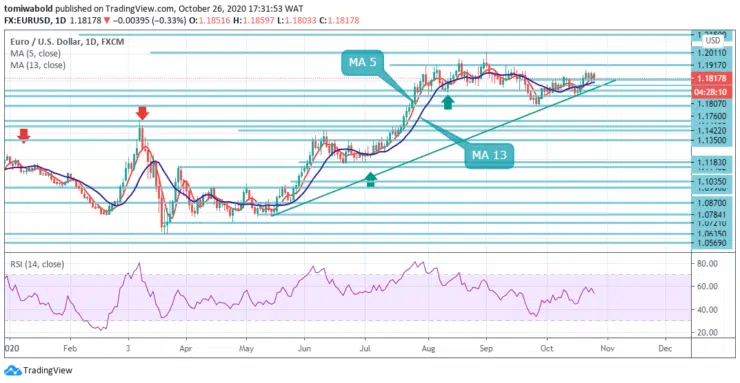This screenshot has width=740, height=383.
Task: Click the 1.06350 price level label
Action: tap(713, 233)
